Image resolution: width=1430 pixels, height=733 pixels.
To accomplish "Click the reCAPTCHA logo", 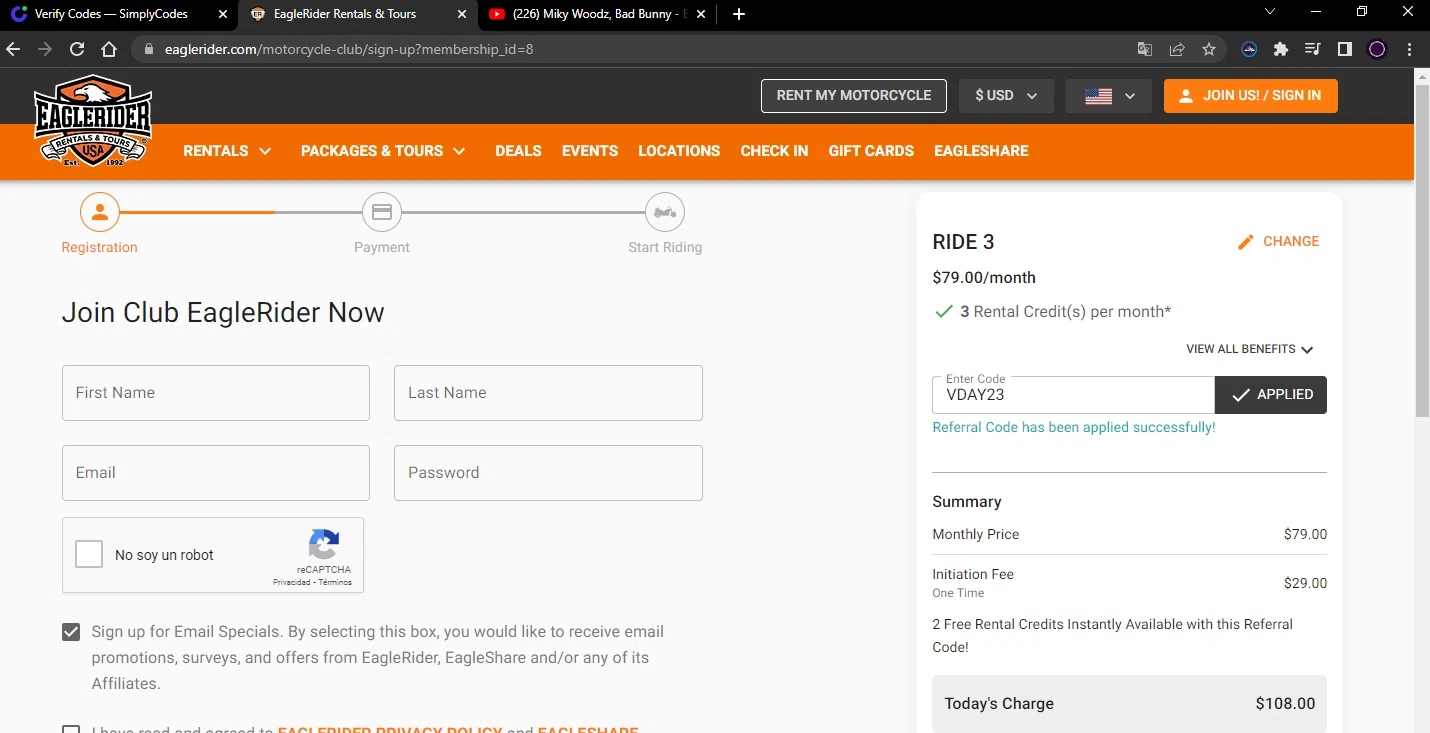I will pos(323,546).
